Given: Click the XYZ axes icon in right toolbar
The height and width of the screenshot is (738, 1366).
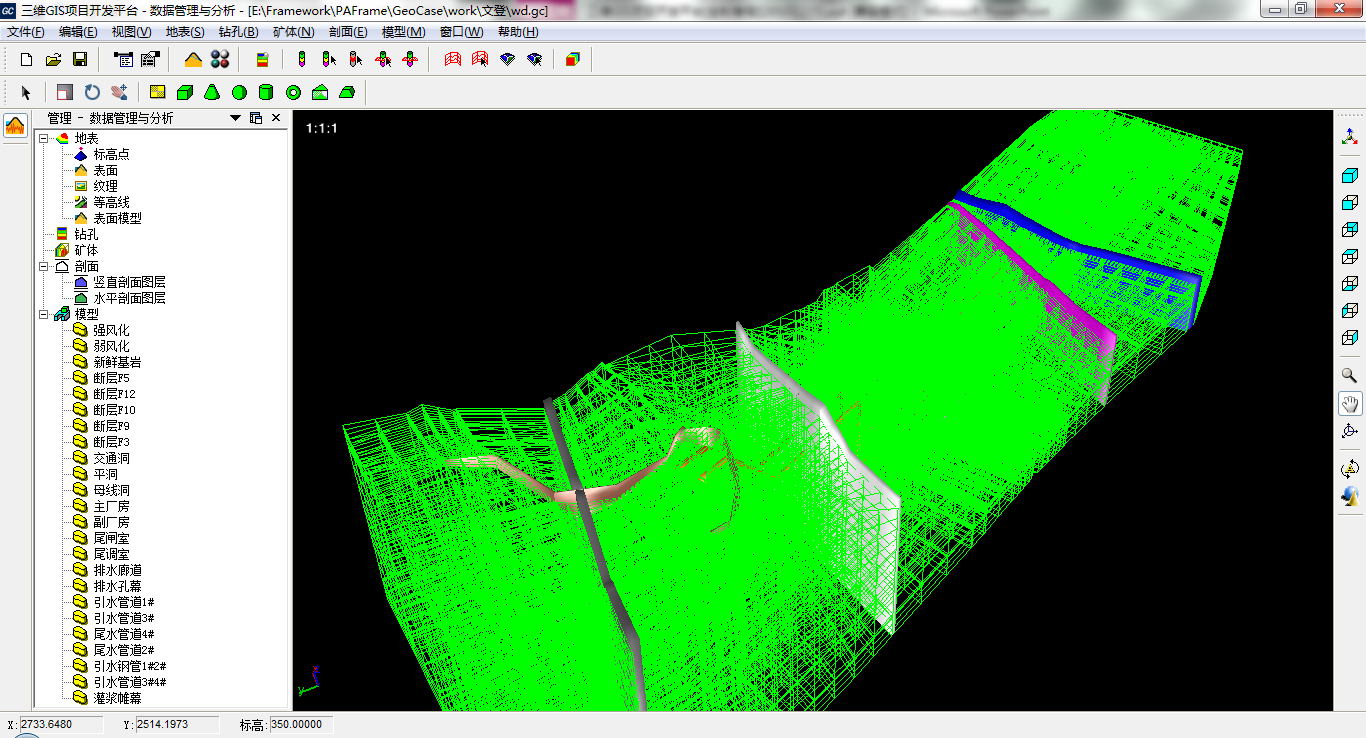Looking at the screenshot, I should point(1349,137).
